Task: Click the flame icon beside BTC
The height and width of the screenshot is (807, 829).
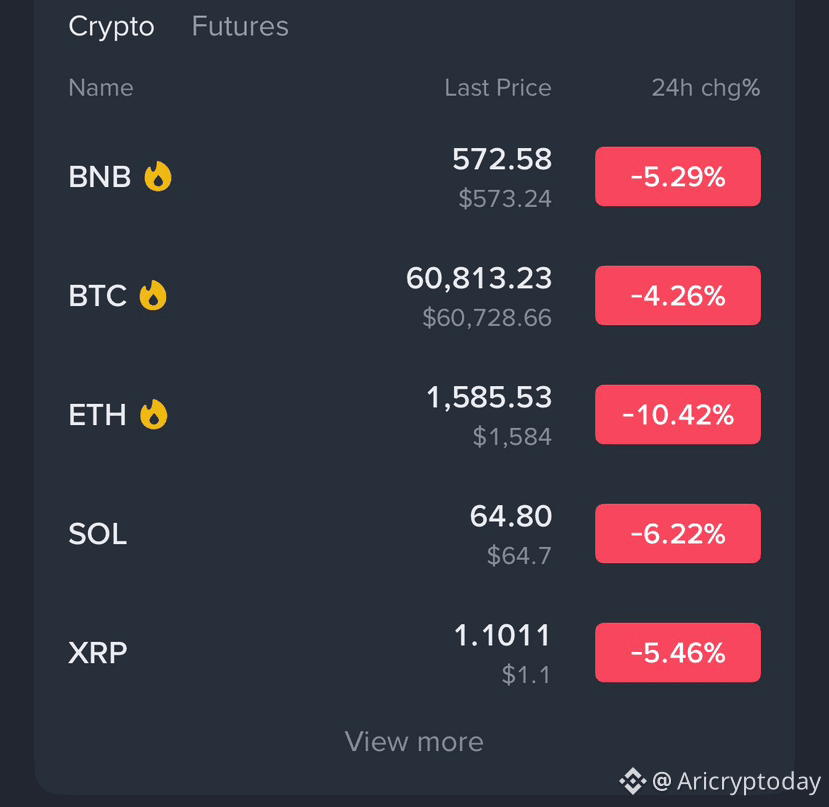Action: click(153, 295)
